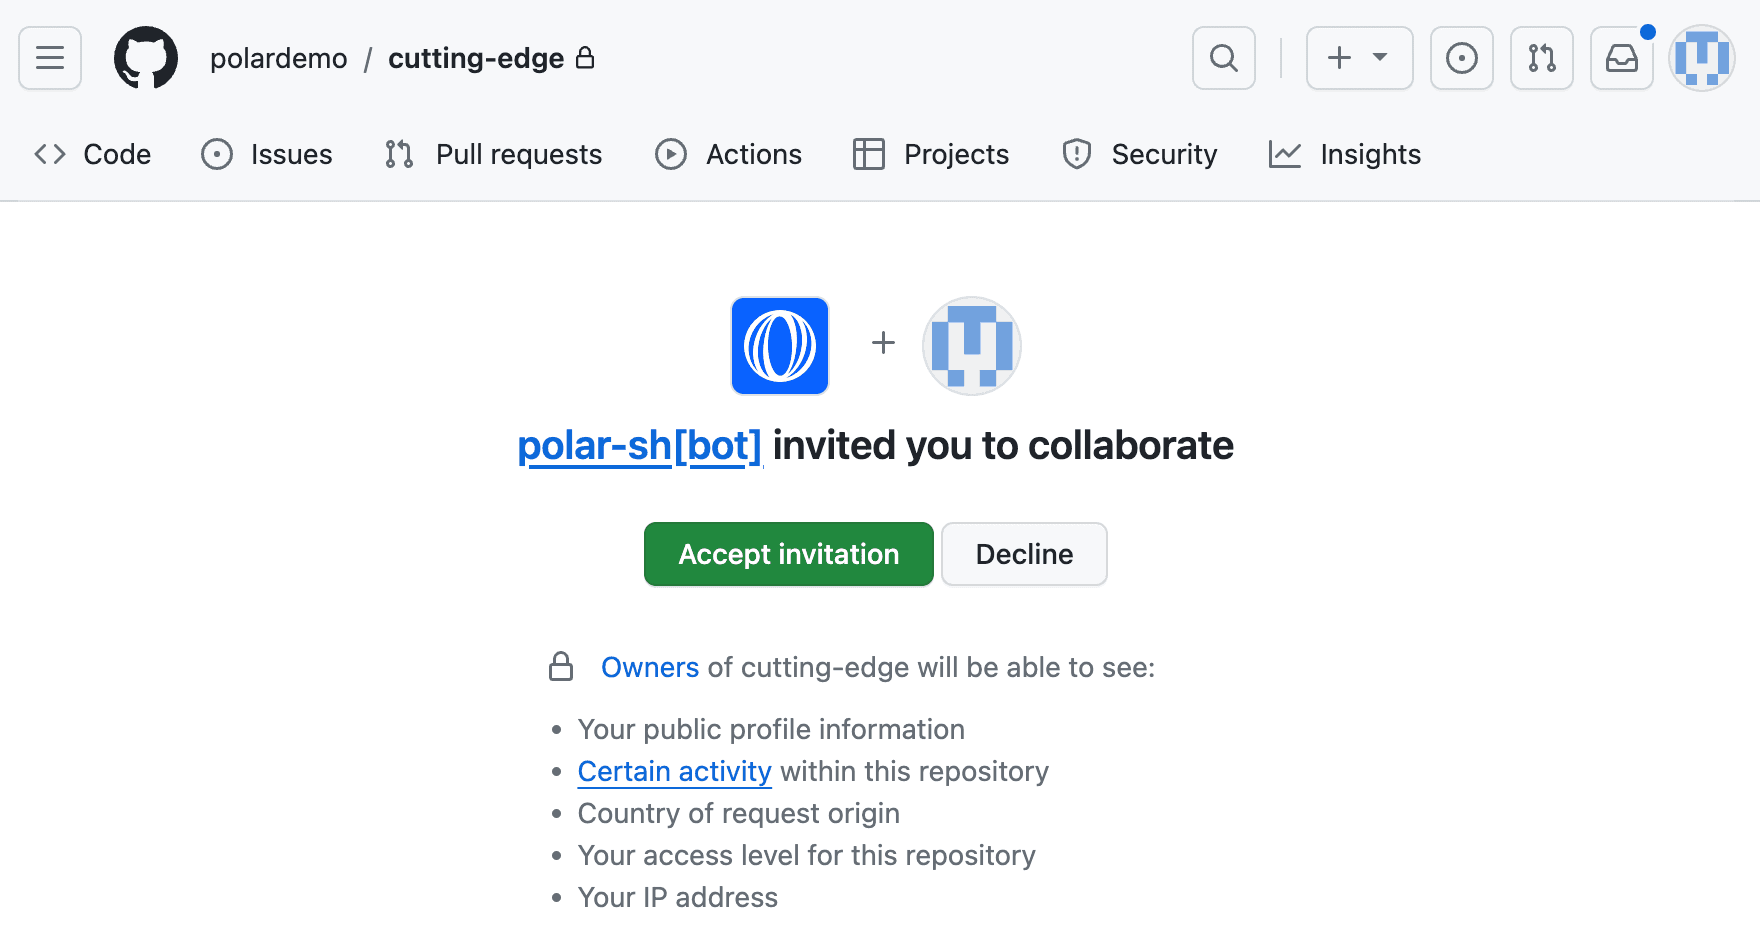
Task: Select the Security tab
Action: pyautogui.click(x=1140, y=154)
